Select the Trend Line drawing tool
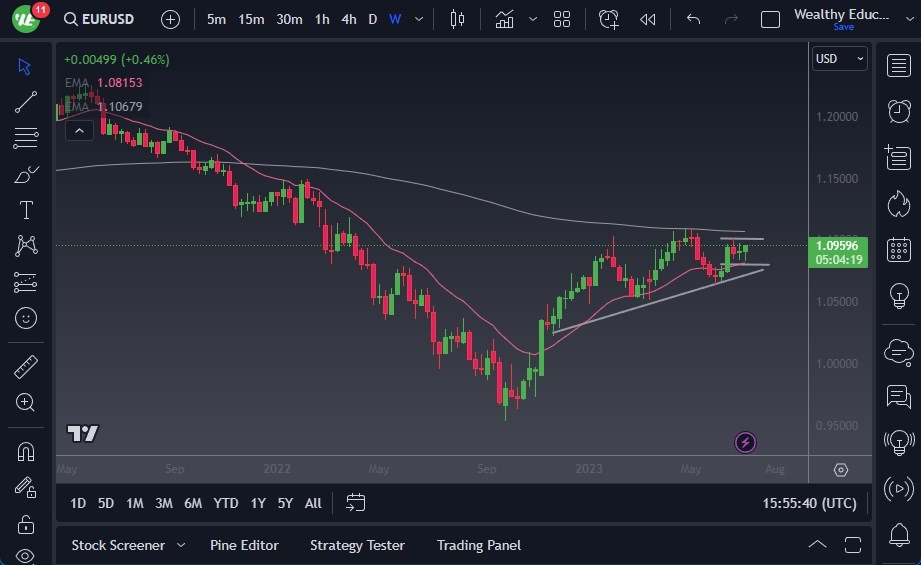This screenshot has width=921, height=565. coord(26,102)
